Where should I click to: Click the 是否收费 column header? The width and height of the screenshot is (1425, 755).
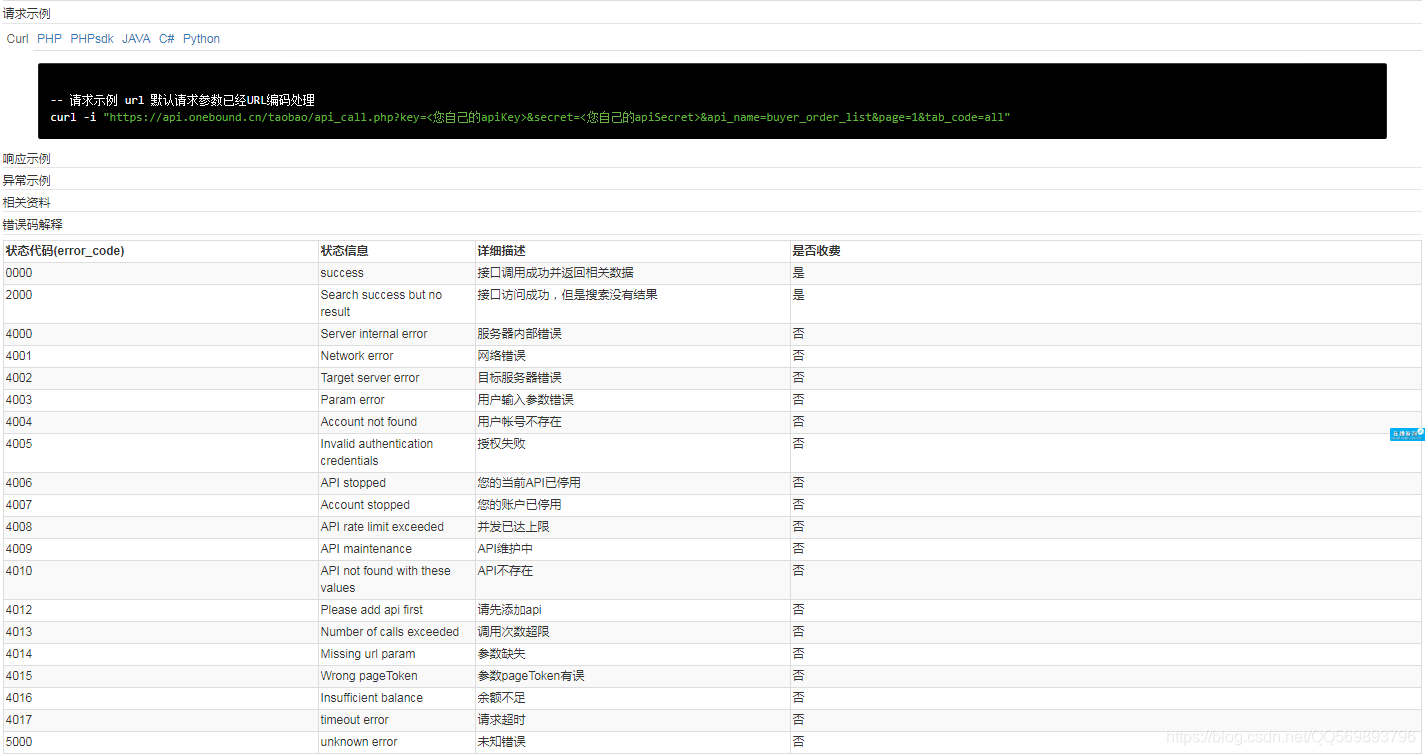coord(1105,251)
